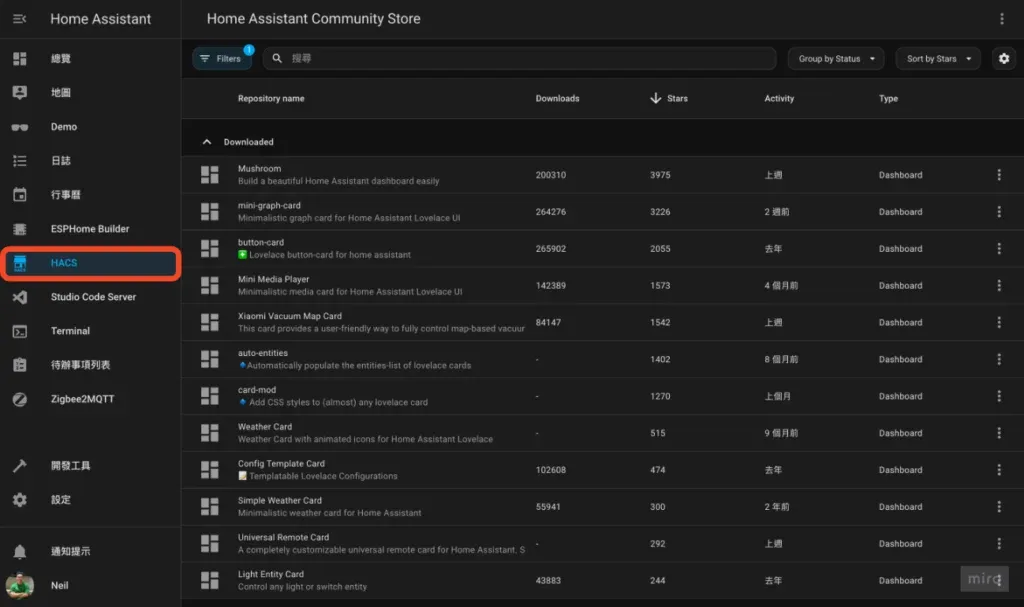Open the Mushroom row three-dot menu
Viewport: 1024px width, 607px height.
tap(998, 175)
